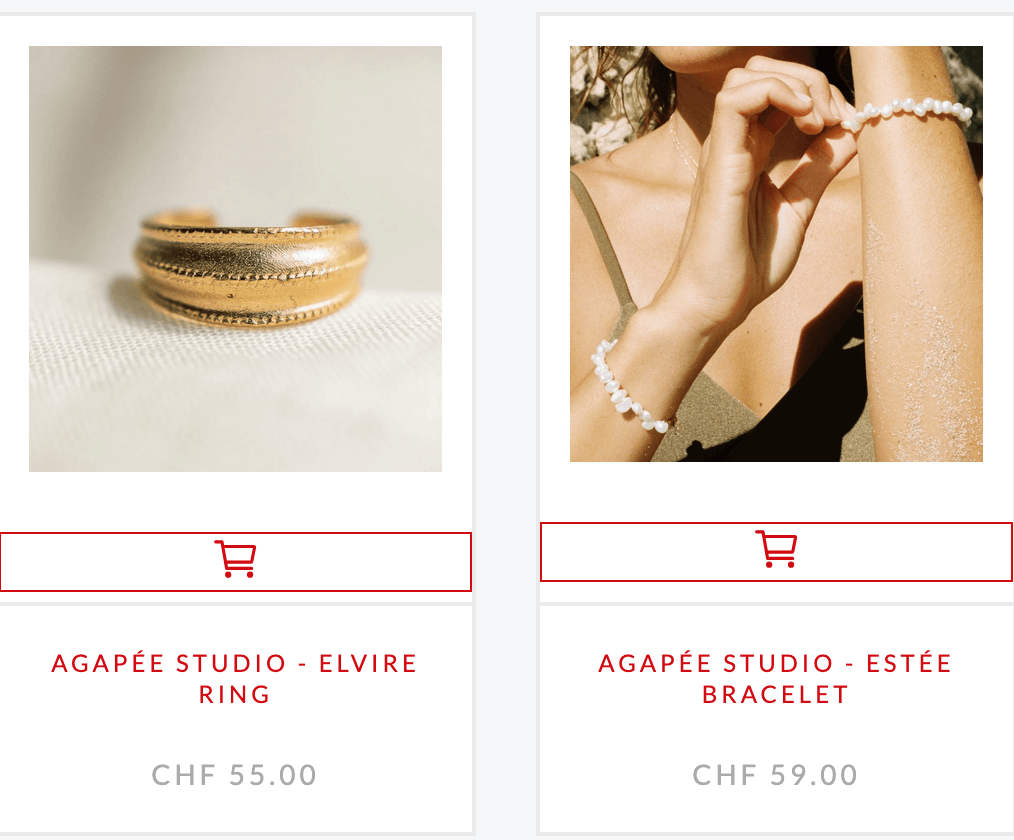Add Elvire Ring to cart via red-outlined button
1014x840 pixels.
coord(235,562)
